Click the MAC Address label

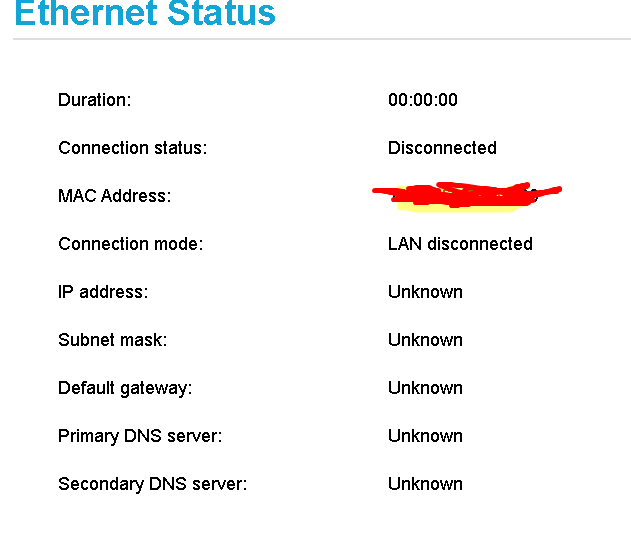(x=114, y=196)
